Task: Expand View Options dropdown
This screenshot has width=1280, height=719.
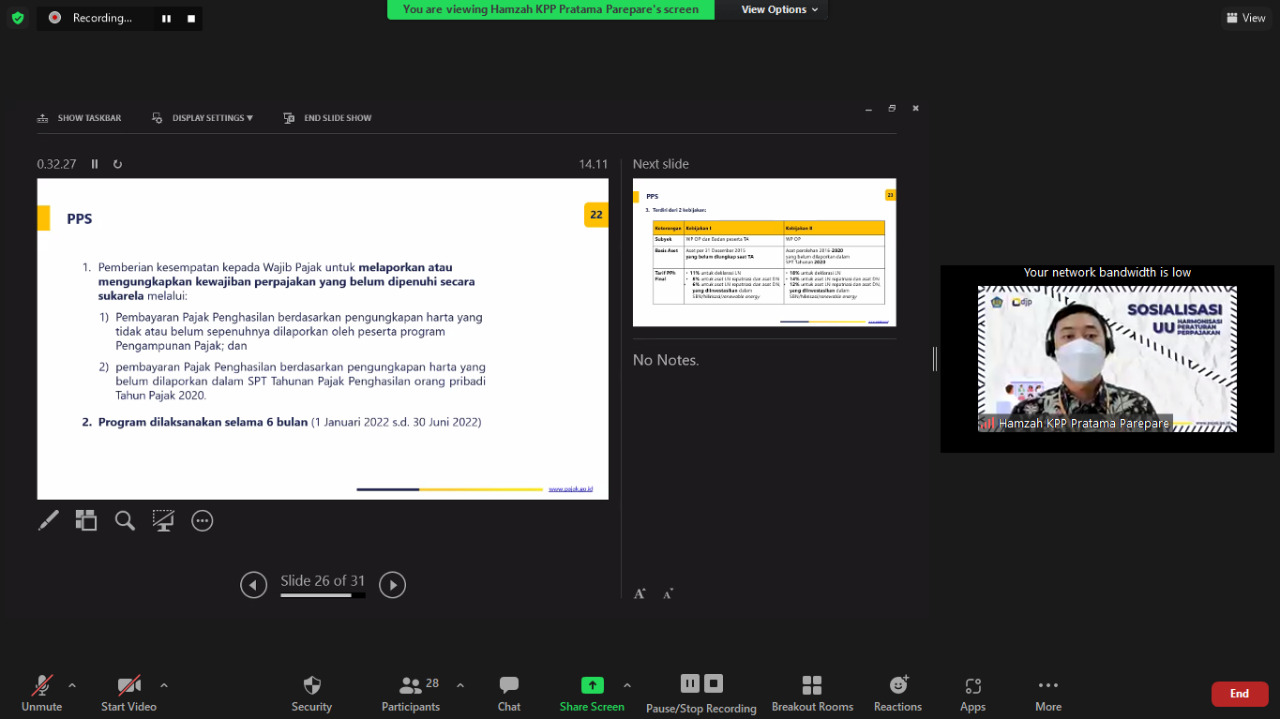Action: [779, 10]
